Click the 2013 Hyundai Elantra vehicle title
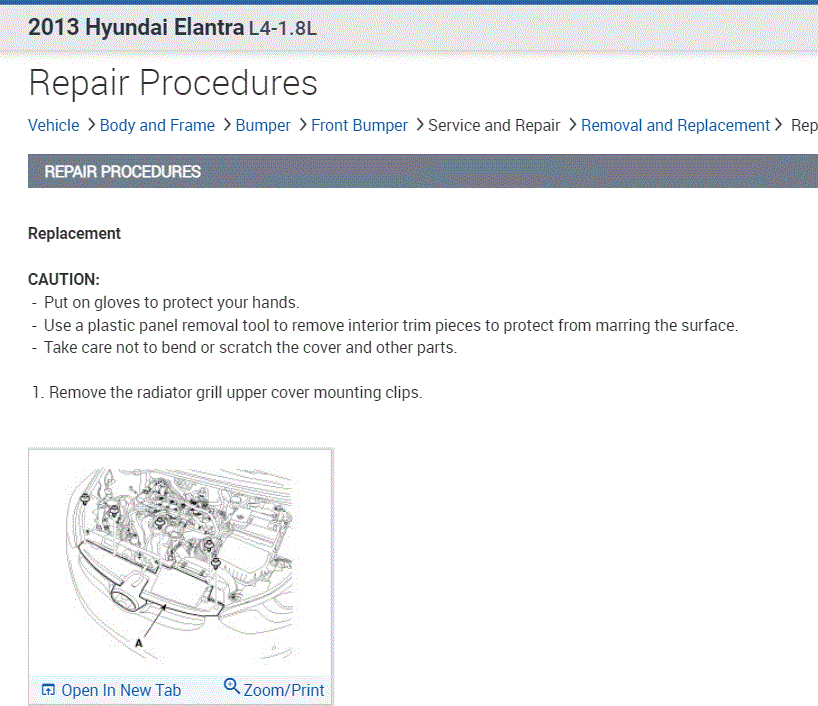818x706 pixels. [x=136, y=27]
